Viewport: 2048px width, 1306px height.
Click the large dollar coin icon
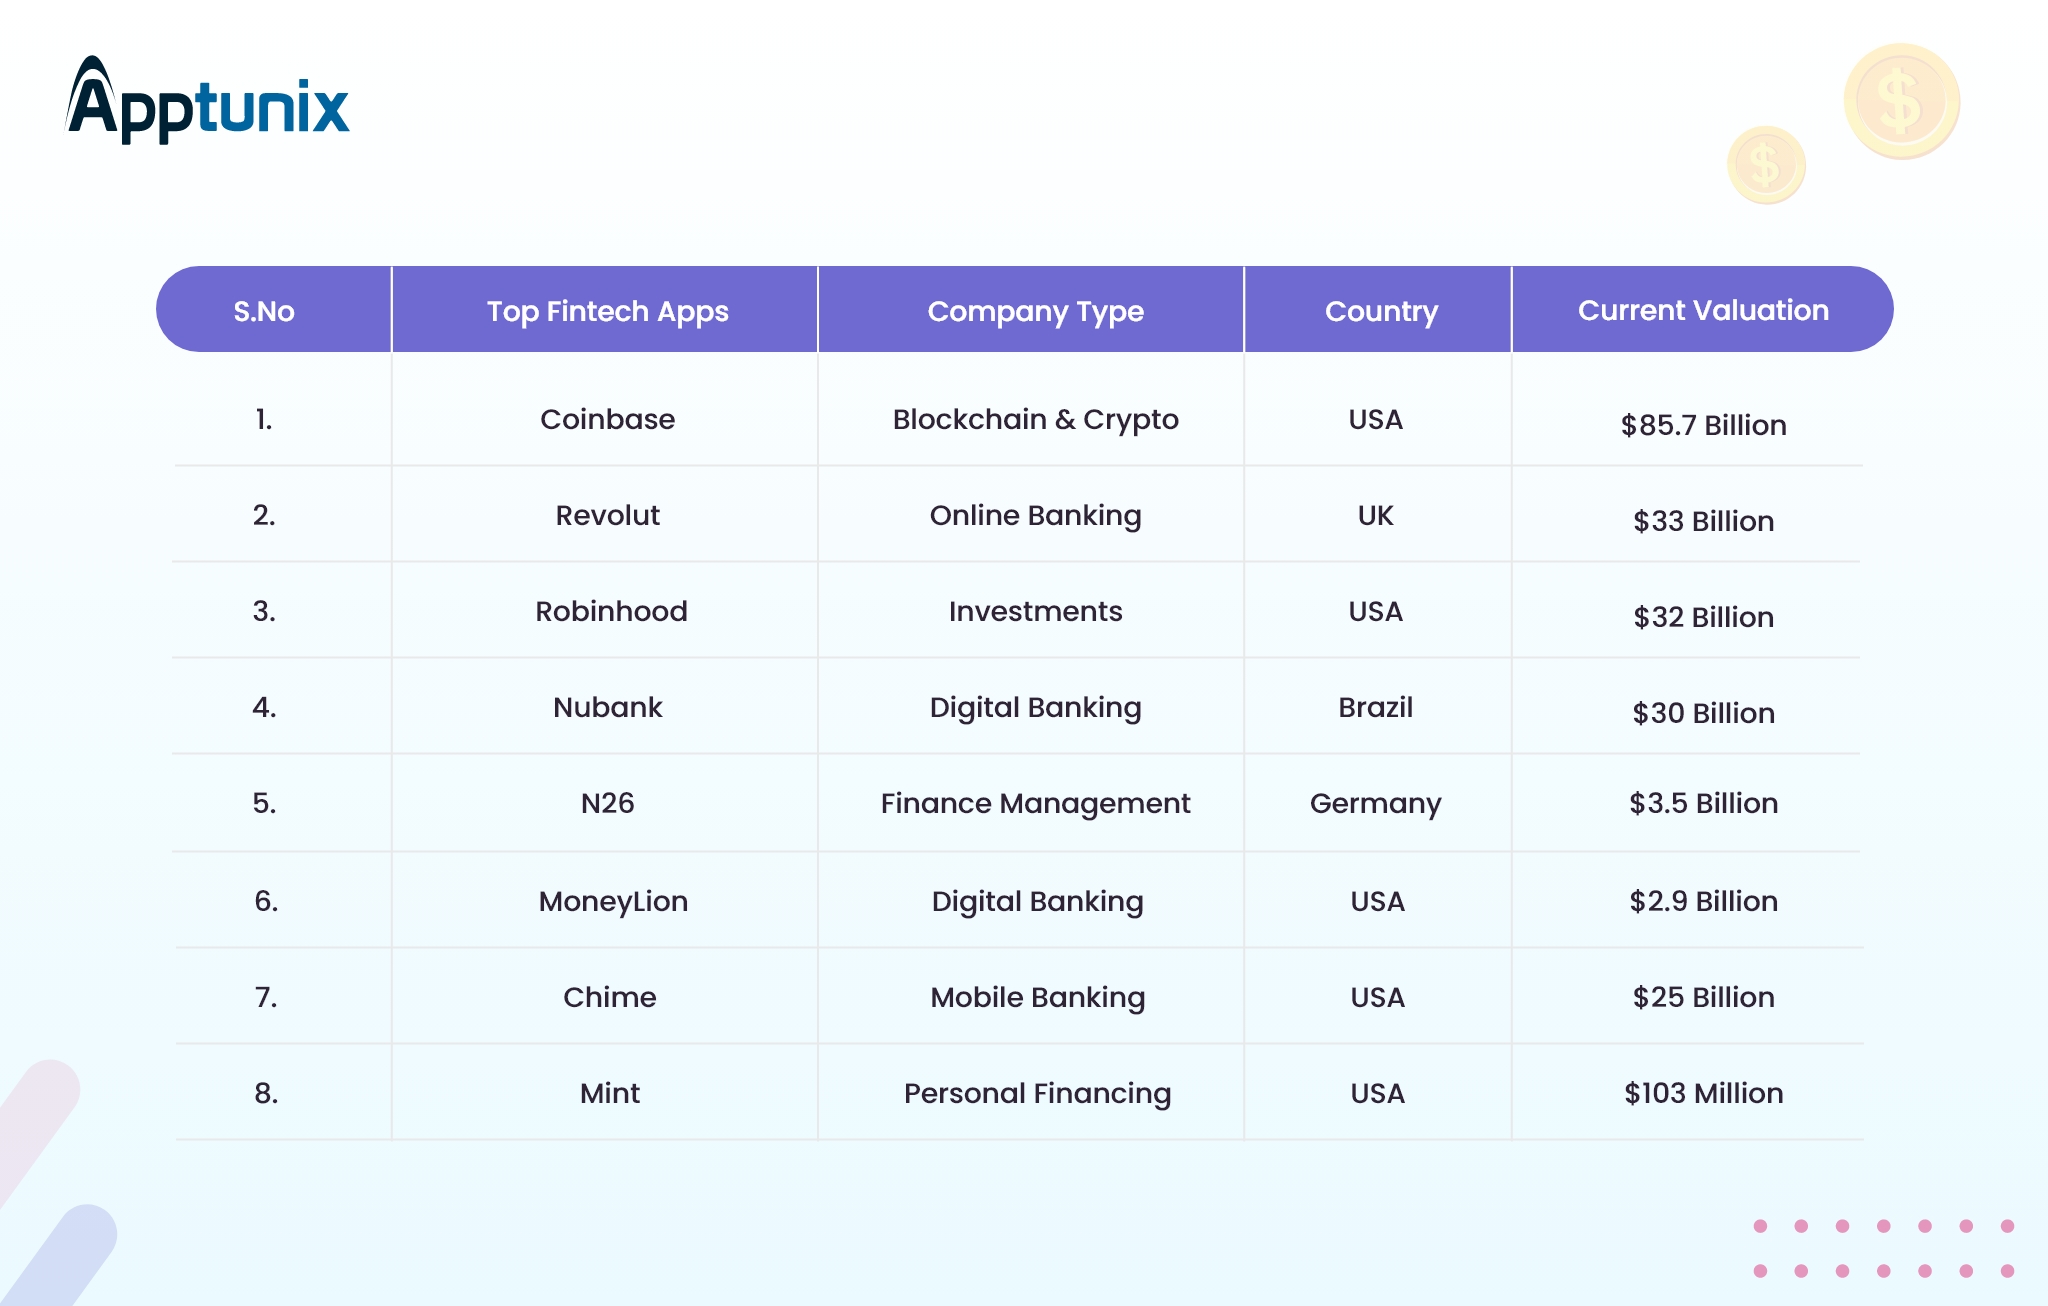1901,101
